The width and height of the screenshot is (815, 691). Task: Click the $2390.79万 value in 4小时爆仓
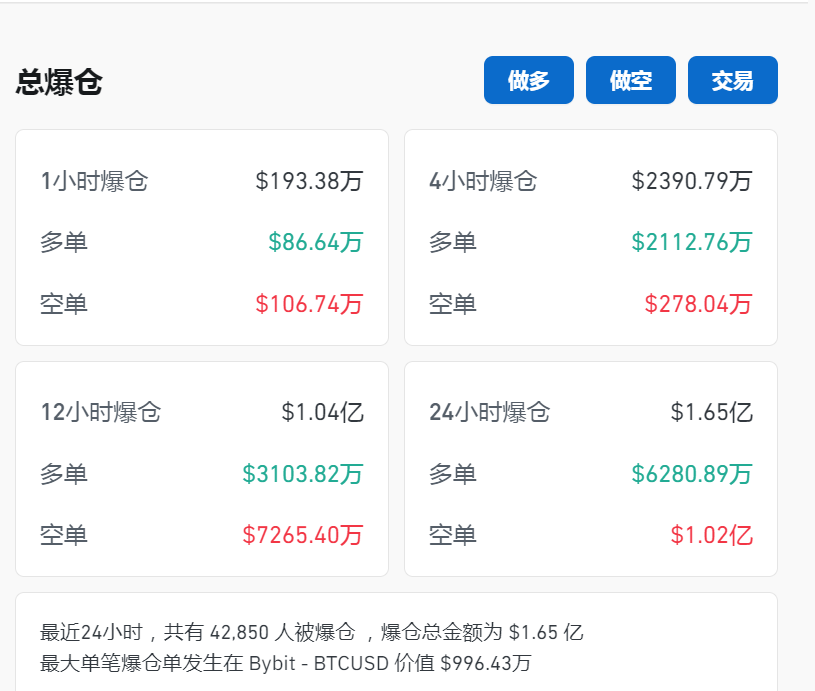693,181
